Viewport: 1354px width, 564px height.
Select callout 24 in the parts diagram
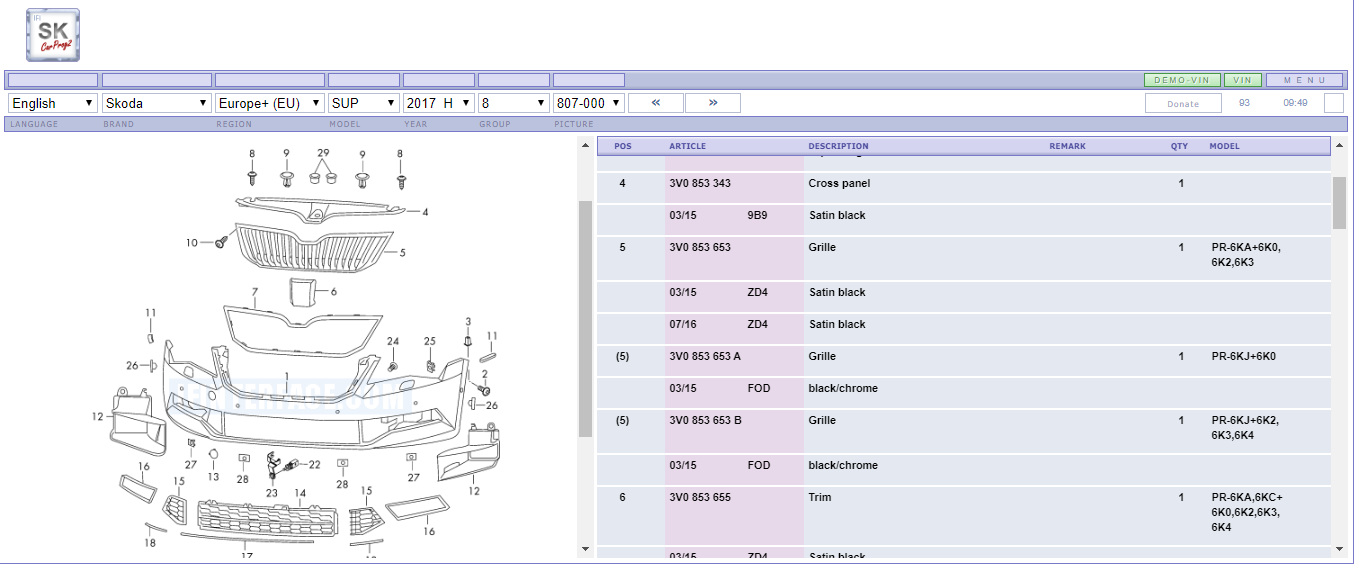[x=393, y=342]
